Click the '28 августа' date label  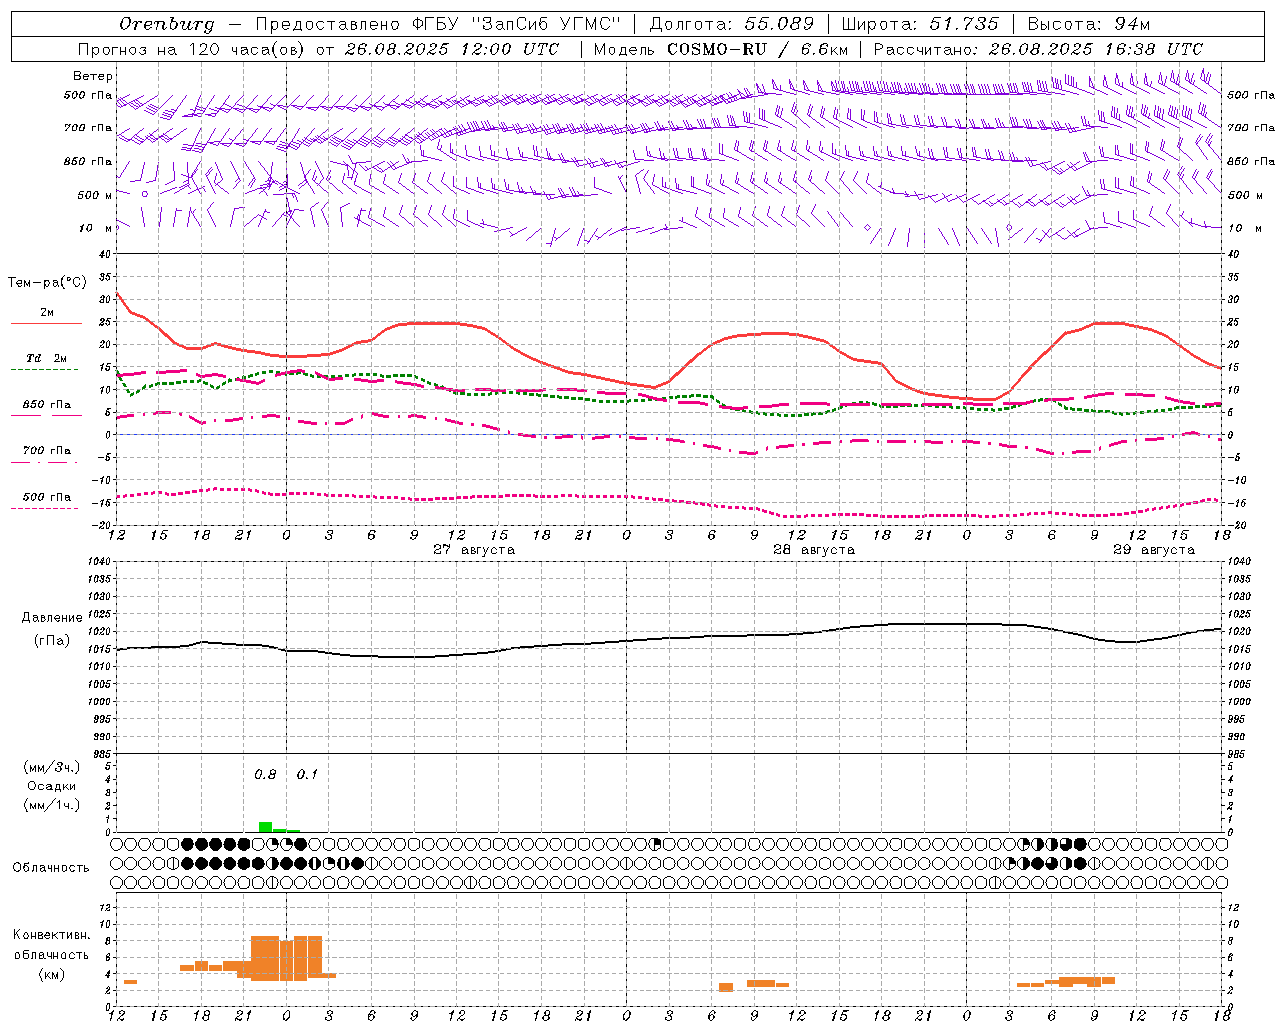(814, 550)
